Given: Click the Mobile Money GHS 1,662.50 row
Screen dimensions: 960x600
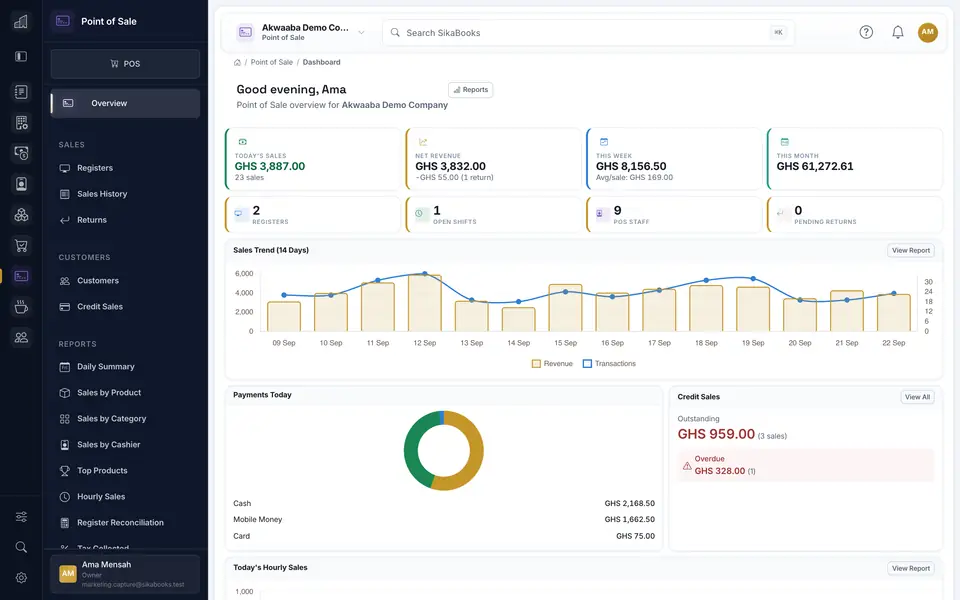Looking at the screenshot, I should (444, 519).
